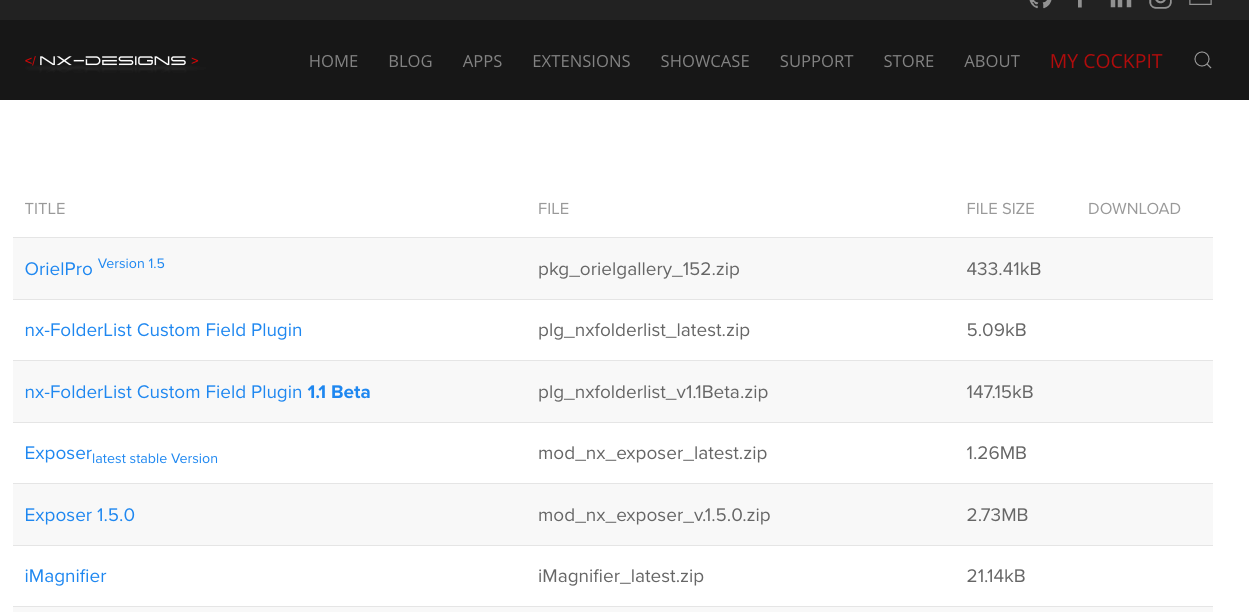Open the BLOG section
This screenshot has width=1249, height=612.
pos(410,61)
